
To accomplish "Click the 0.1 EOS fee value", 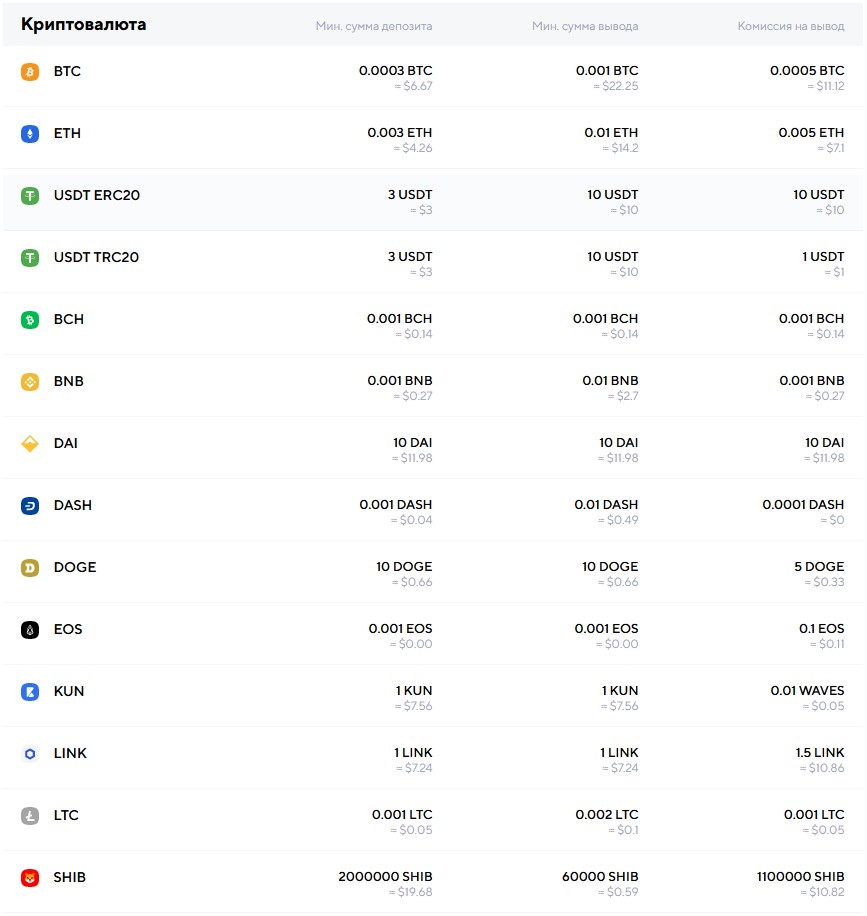I will (x=821, y=629).
